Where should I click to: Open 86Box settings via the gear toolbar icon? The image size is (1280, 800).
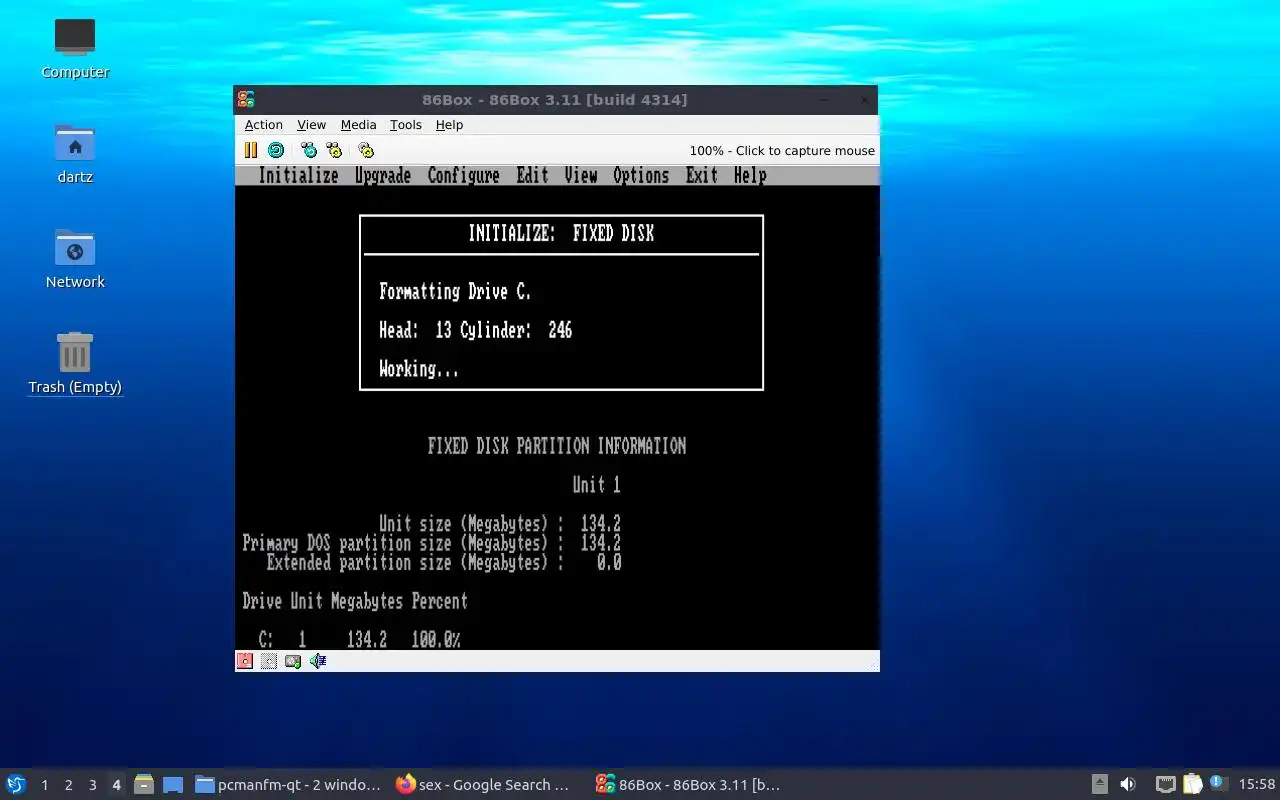click(x=366, y=150)
